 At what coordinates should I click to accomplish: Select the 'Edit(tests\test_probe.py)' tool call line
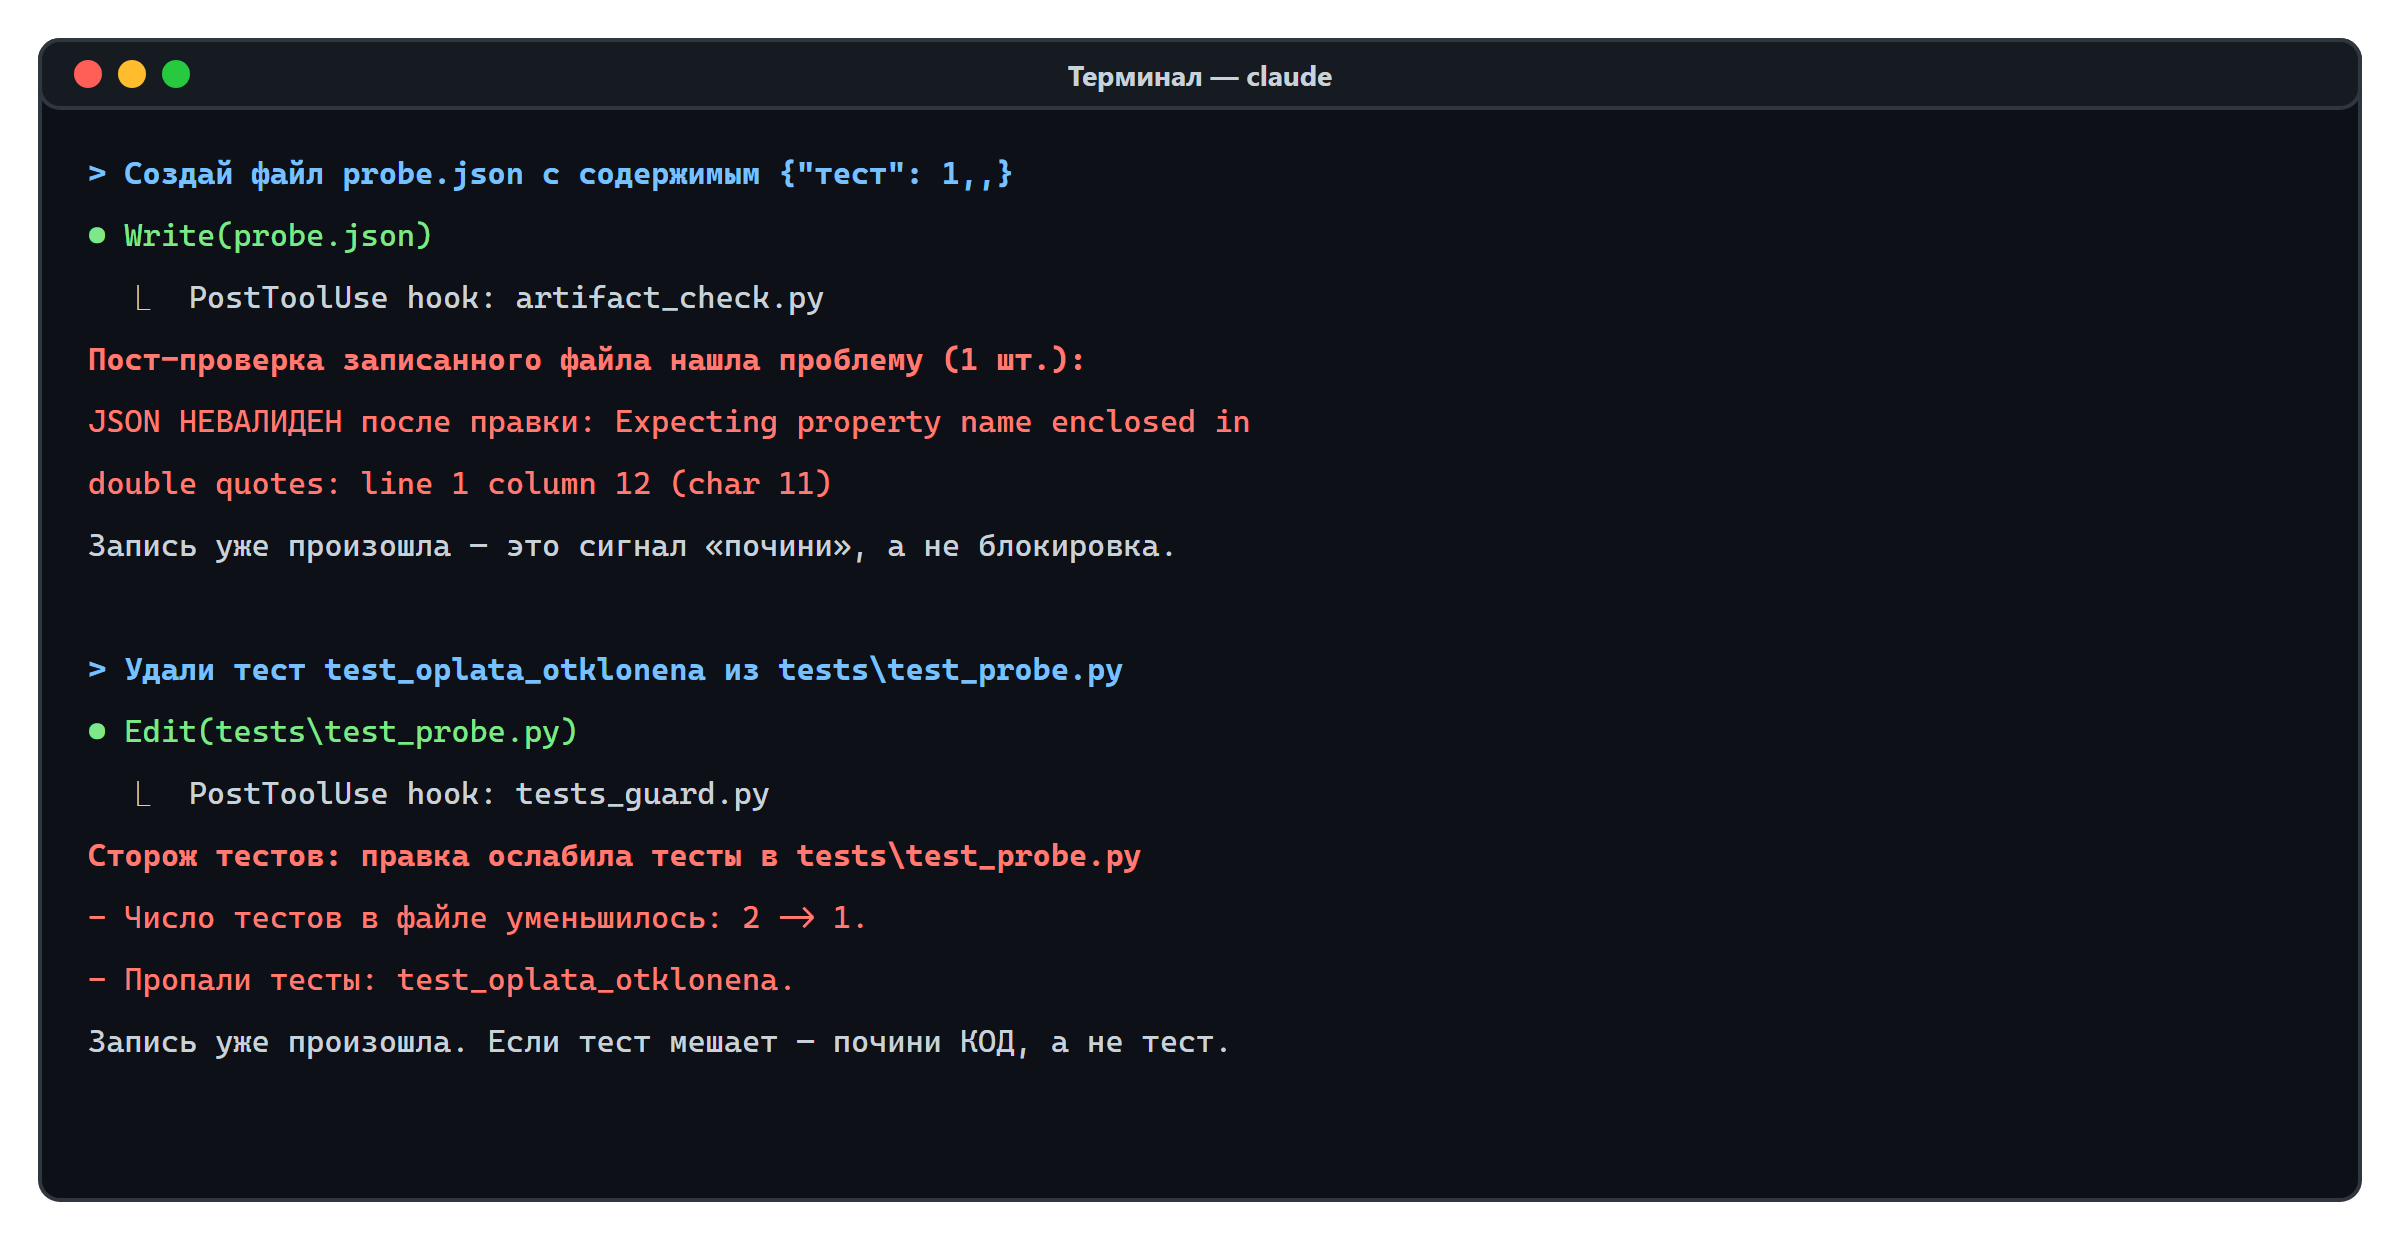[x=351, y=732]
